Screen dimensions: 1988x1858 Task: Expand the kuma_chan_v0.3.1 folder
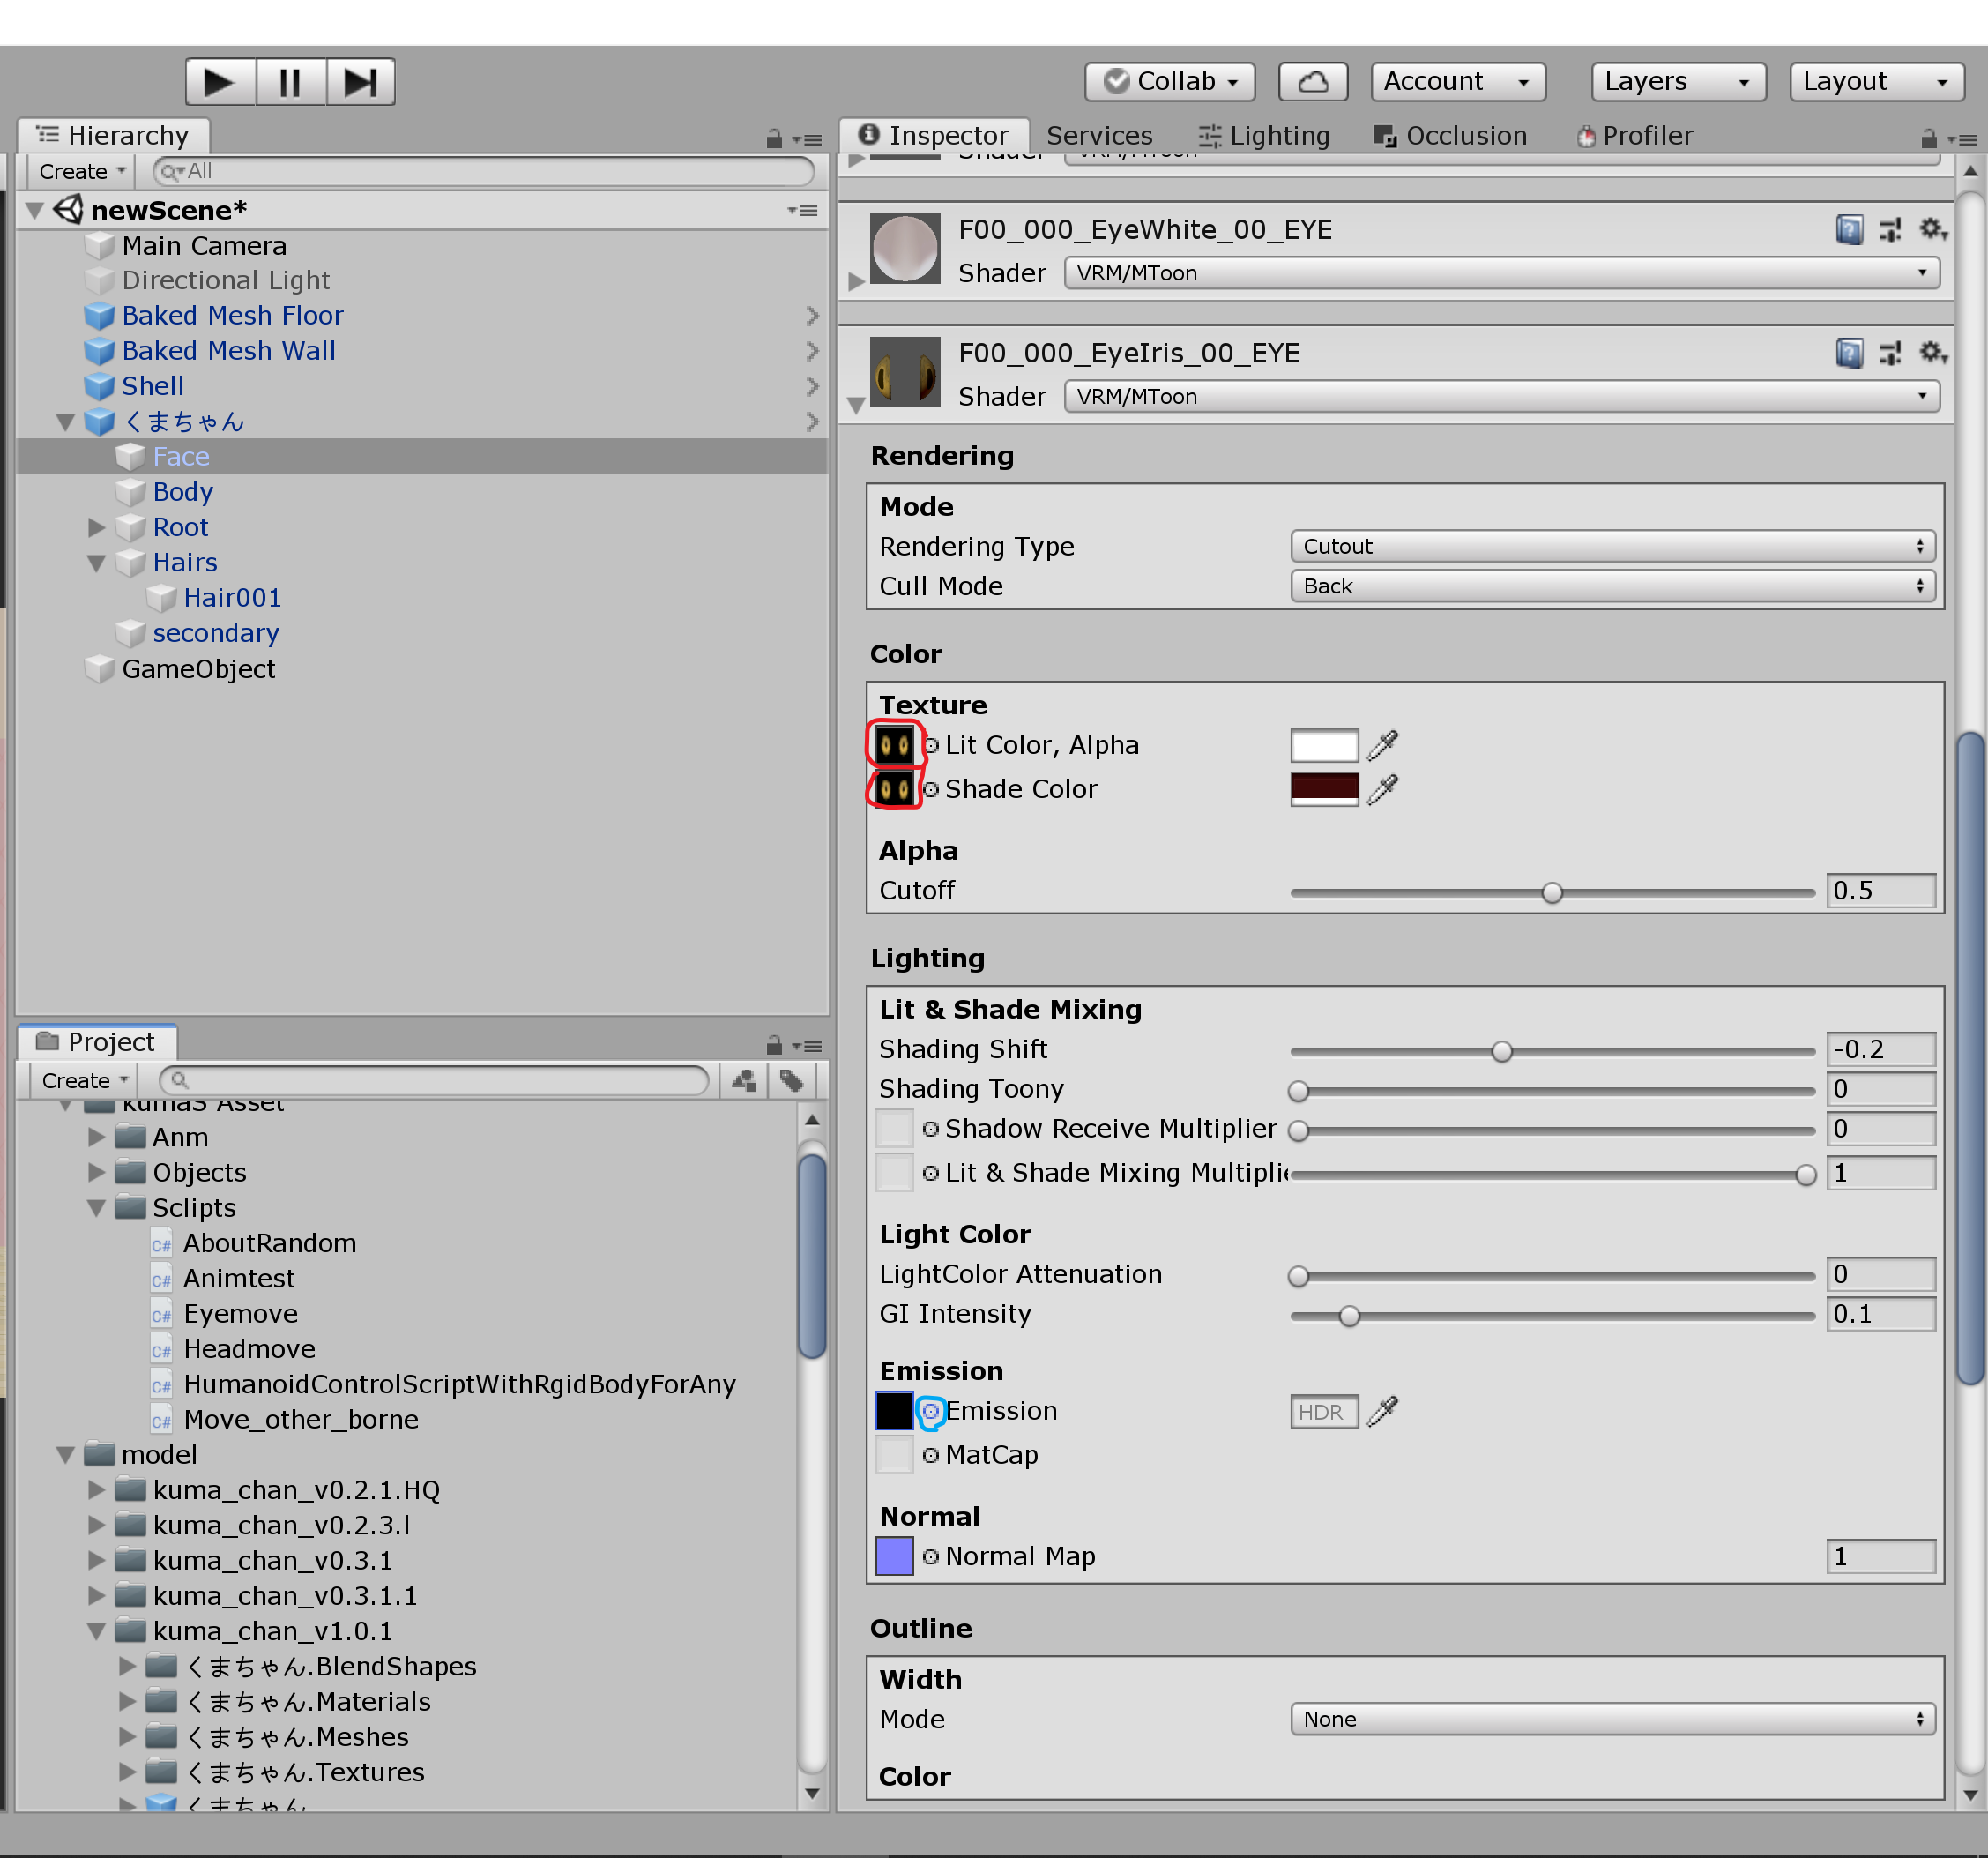[97, 1560]
